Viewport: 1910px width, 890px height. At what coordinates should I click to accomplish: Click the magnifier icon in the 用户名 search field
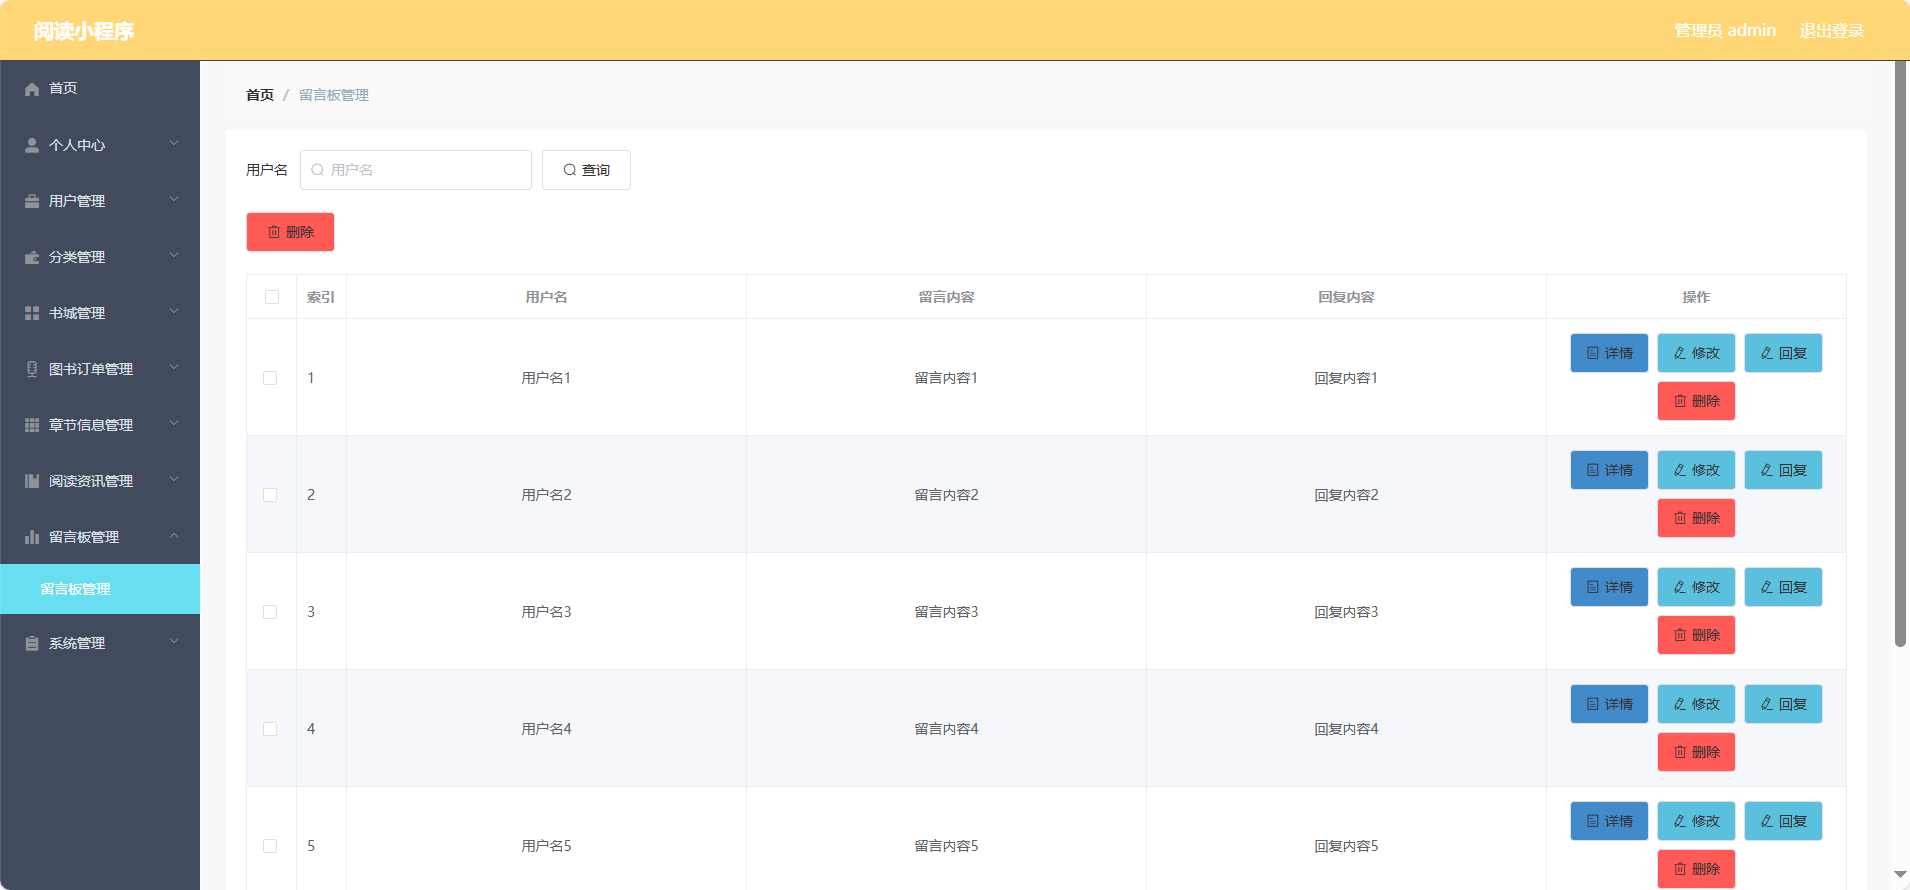click(x=317, y=170)
